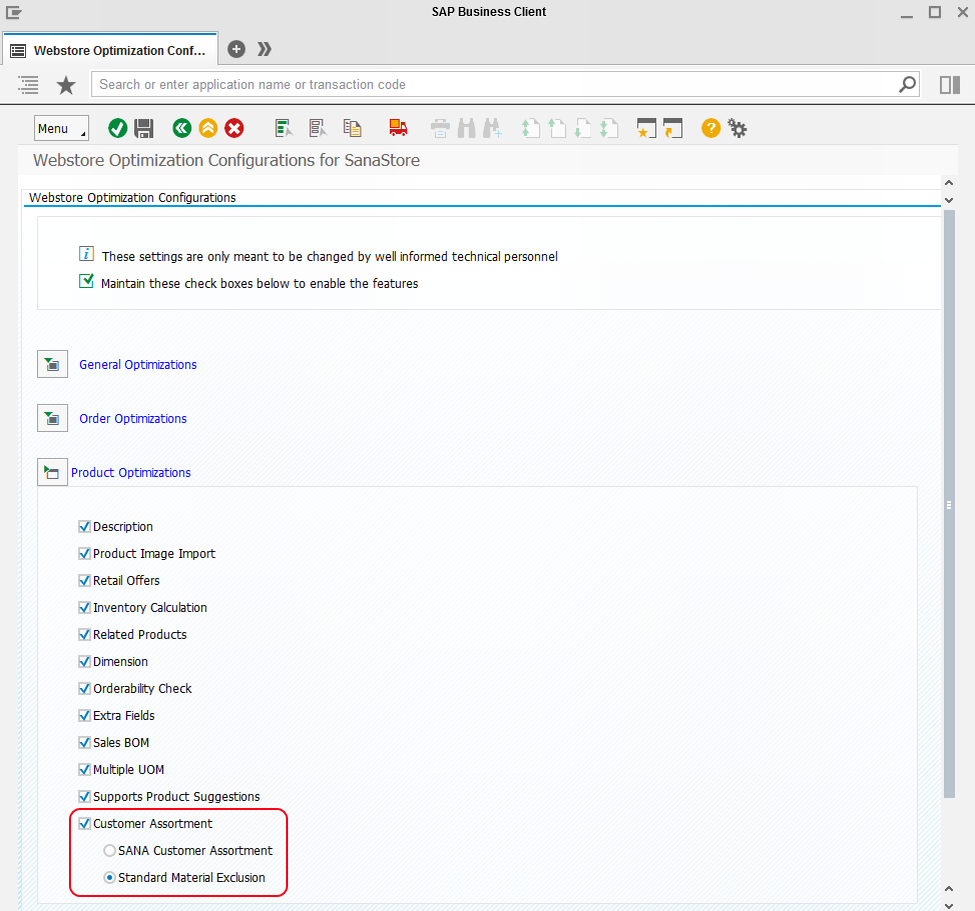Click the Last Page icon
This screenshot has height=911, width=975.
609,129
